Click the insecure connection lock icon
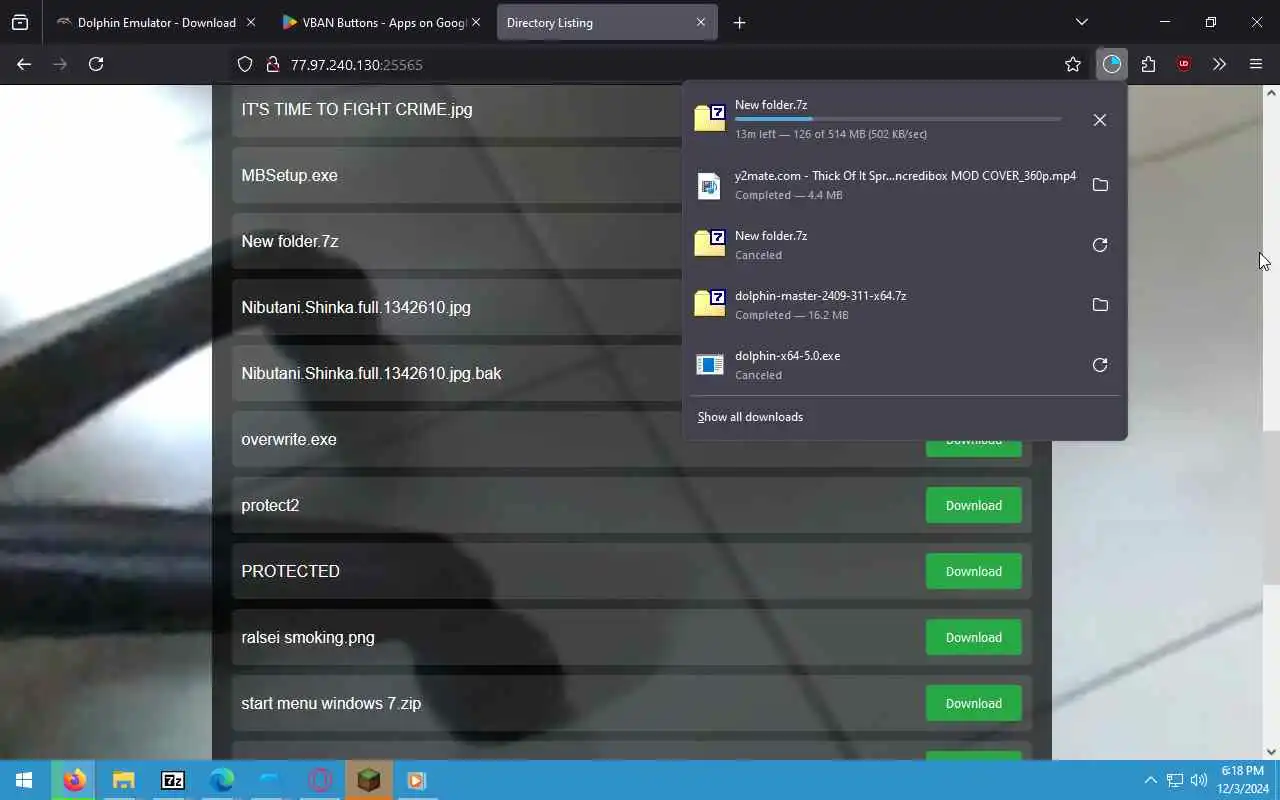This screenshot has height=800, width=1280. (x=272, y=64)
